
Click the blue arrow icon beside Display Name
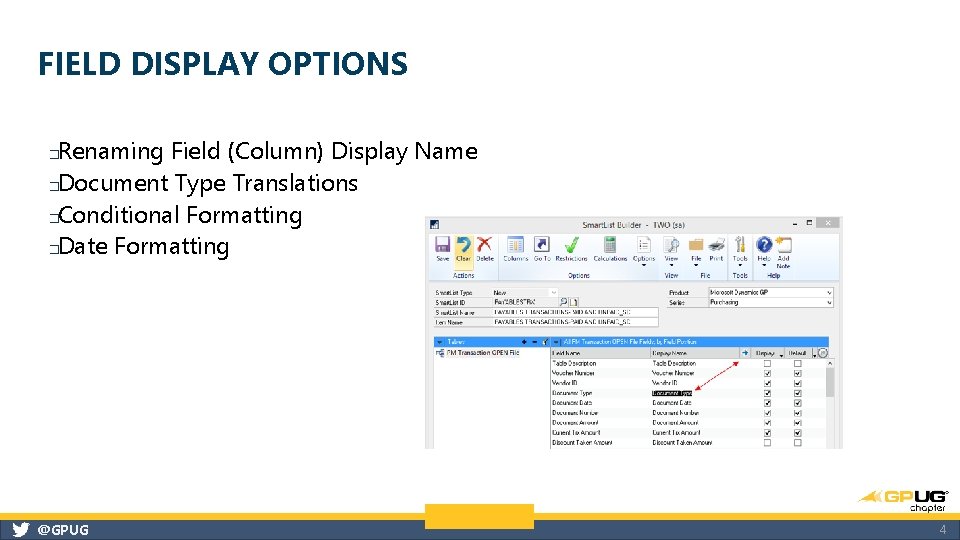[x=745, y=353]
